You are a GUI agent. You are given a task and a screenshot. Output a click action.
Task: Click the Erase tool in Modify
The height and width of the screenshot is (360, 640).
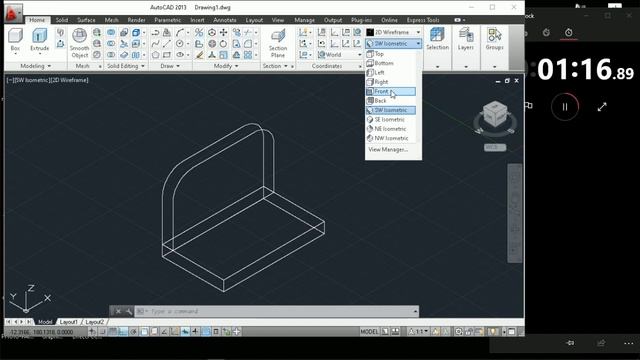199,55
